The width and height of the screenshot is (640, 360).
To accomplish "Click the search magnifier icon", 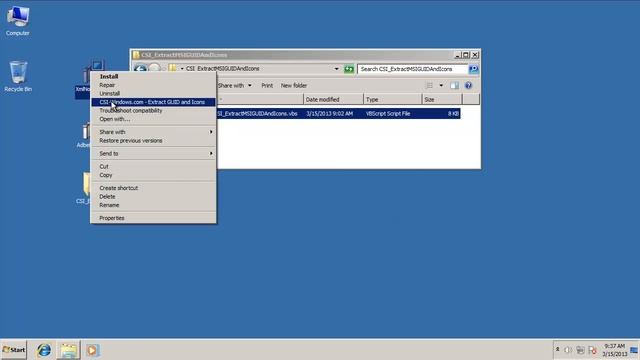I will [x=473, y=69].
